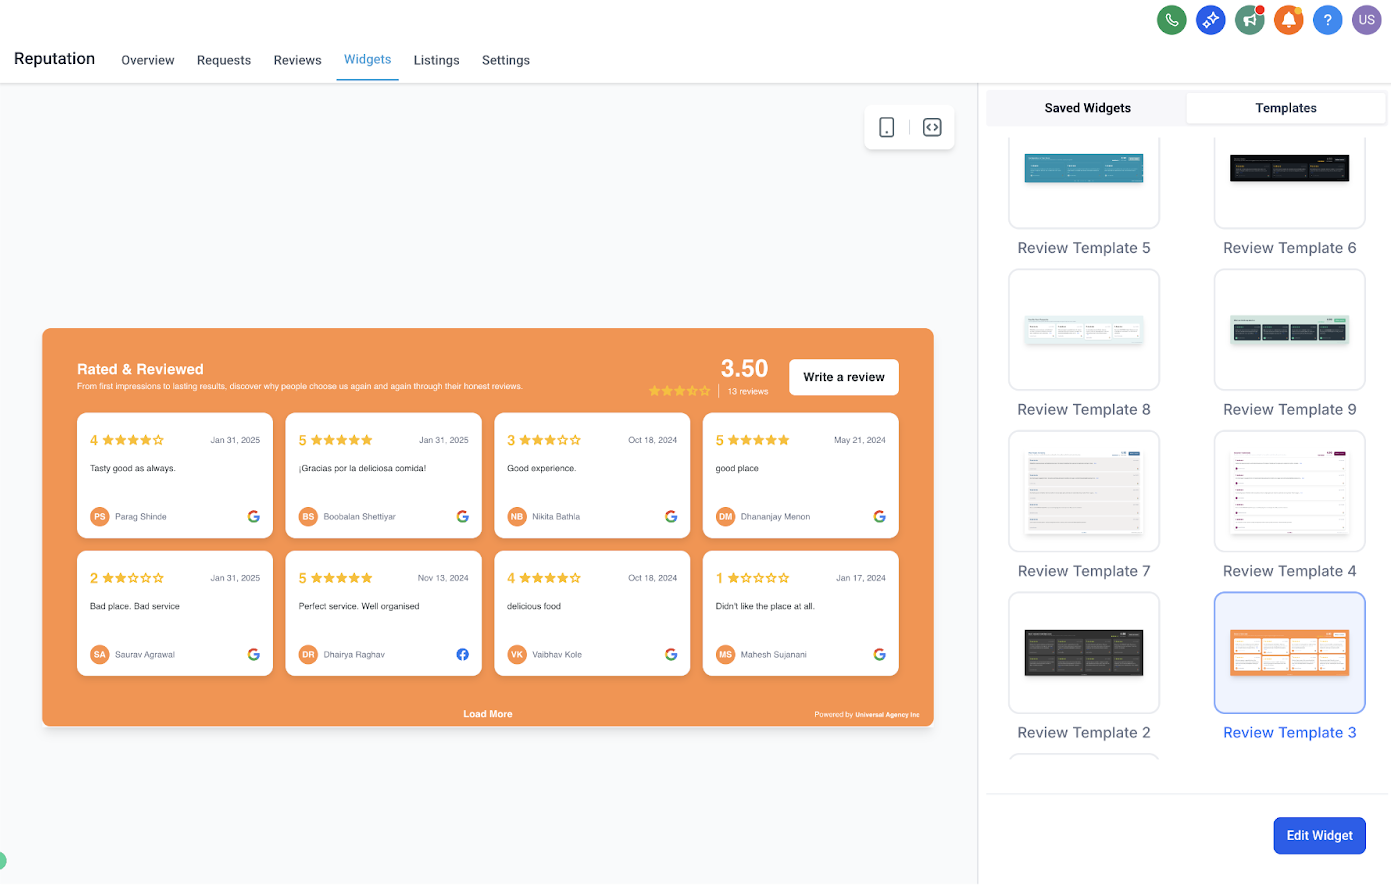Image resolution: width=1391 pixels, height=889 pixels.
Task: Click Facebook icon on Dhairya Raghav review
Action: pos(462,654)
